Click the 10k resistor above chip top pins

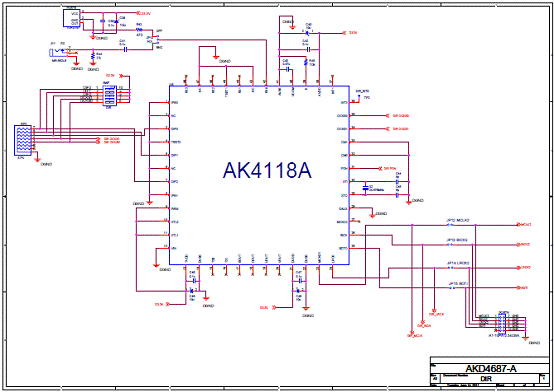[x=306, y=63]
